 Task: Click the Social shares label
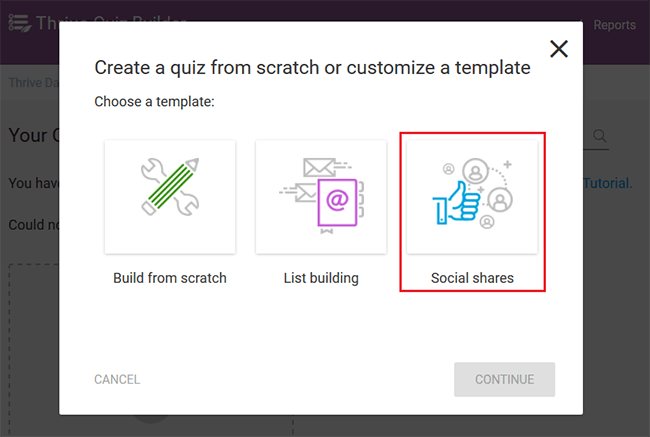click(472, 278)
